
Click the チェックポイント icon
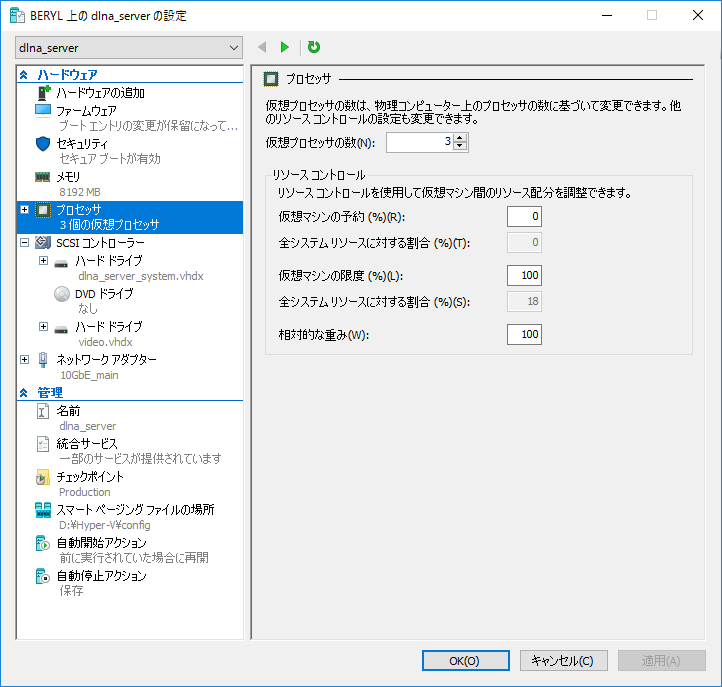pyautogui.click(x=42, y=477)
